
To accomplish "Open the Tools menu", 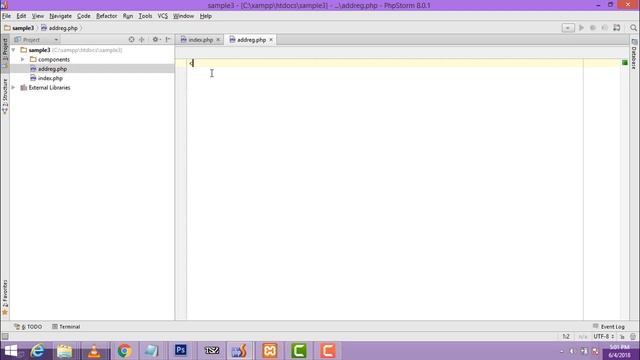I will (x=145, y=16).
